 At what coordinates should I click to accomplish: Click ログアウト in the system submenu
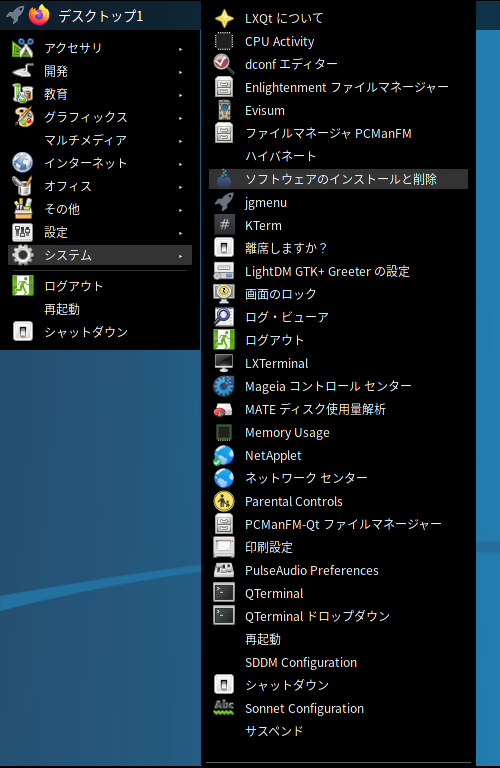click(338, 340)
